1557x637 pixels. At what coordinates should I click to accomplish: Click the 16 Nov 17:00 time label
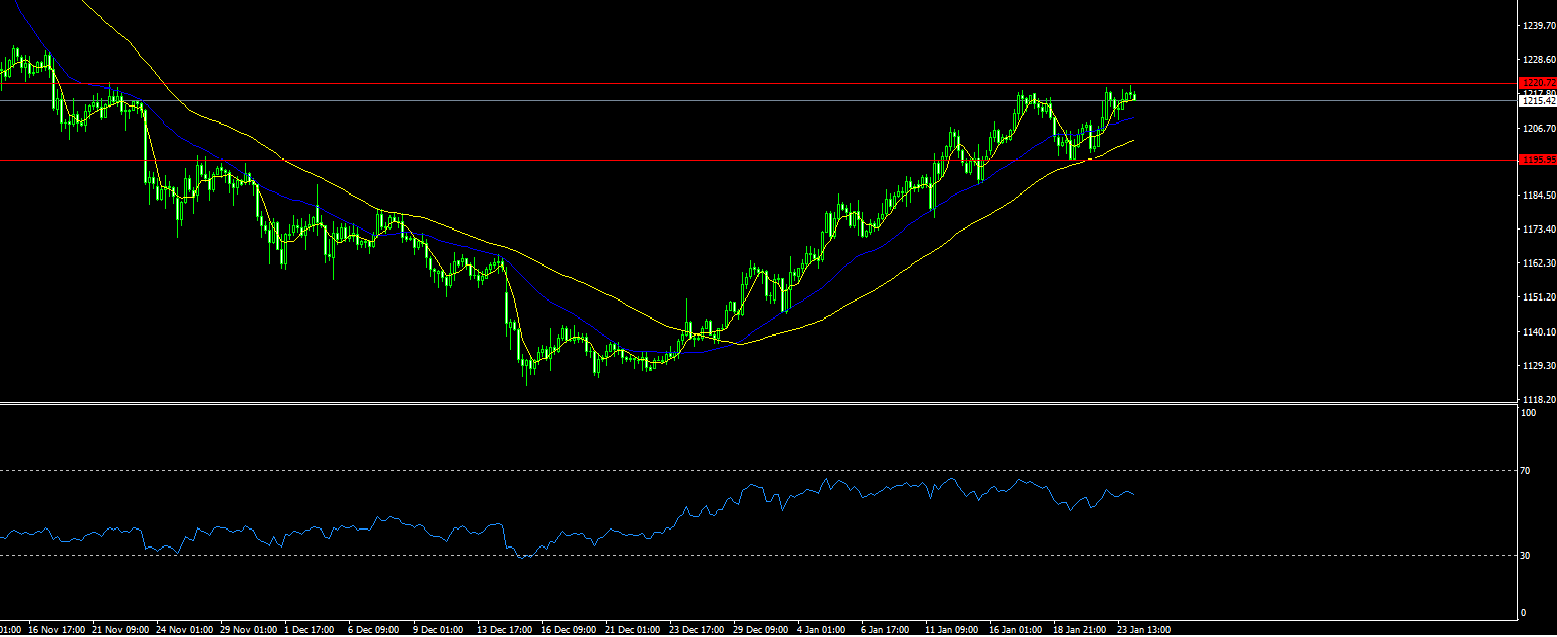pos(58,630)
